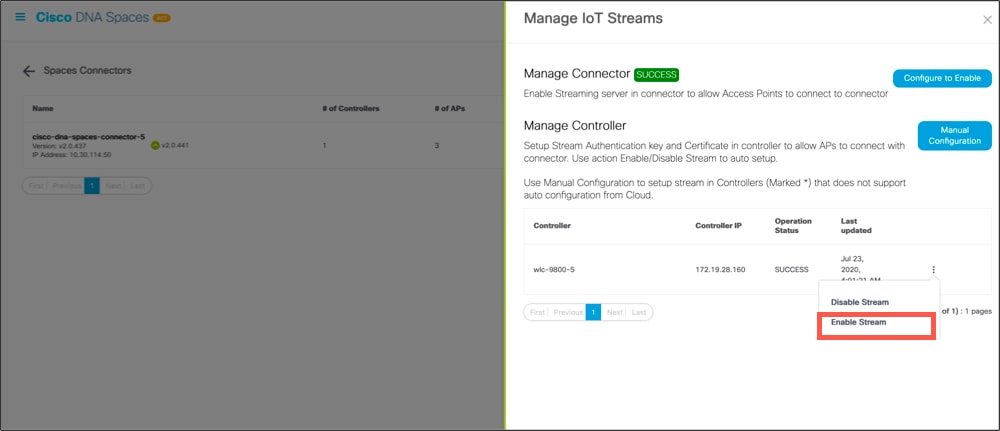Click Next in Spaces Connectors pagination
Viewport: 1000px width, 431px height.
click(113, 186)
